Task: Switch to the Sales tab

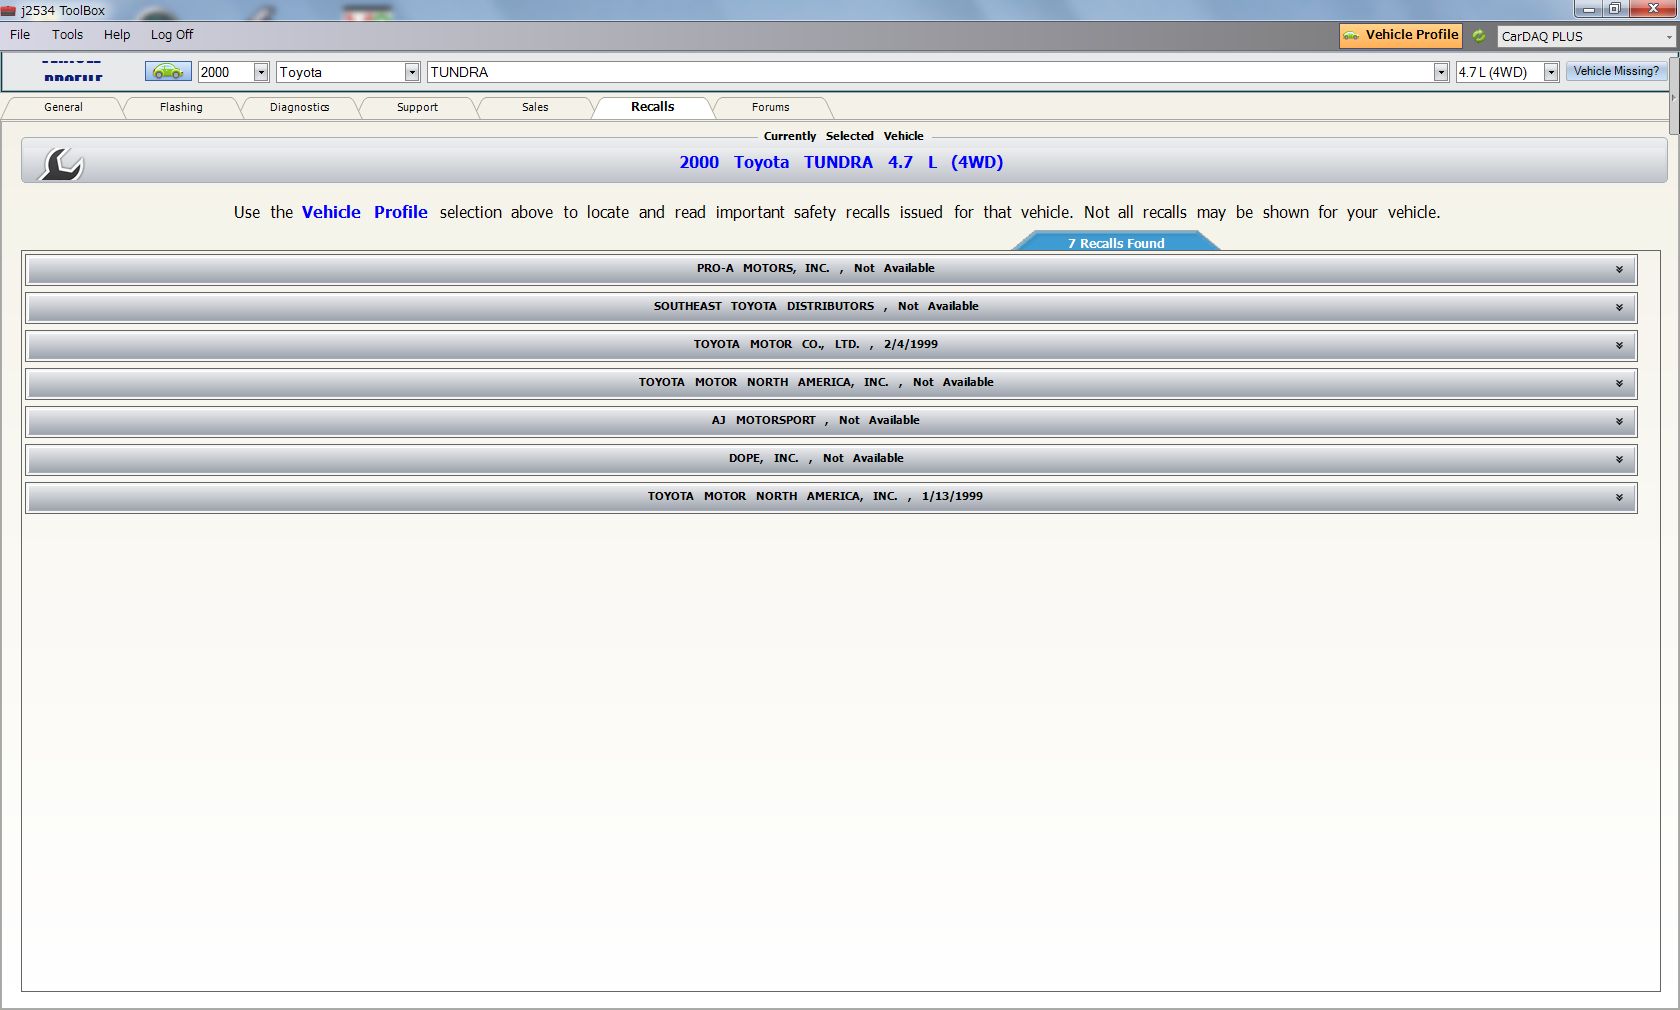Action: pyautogui.click(x=535, y=107)
